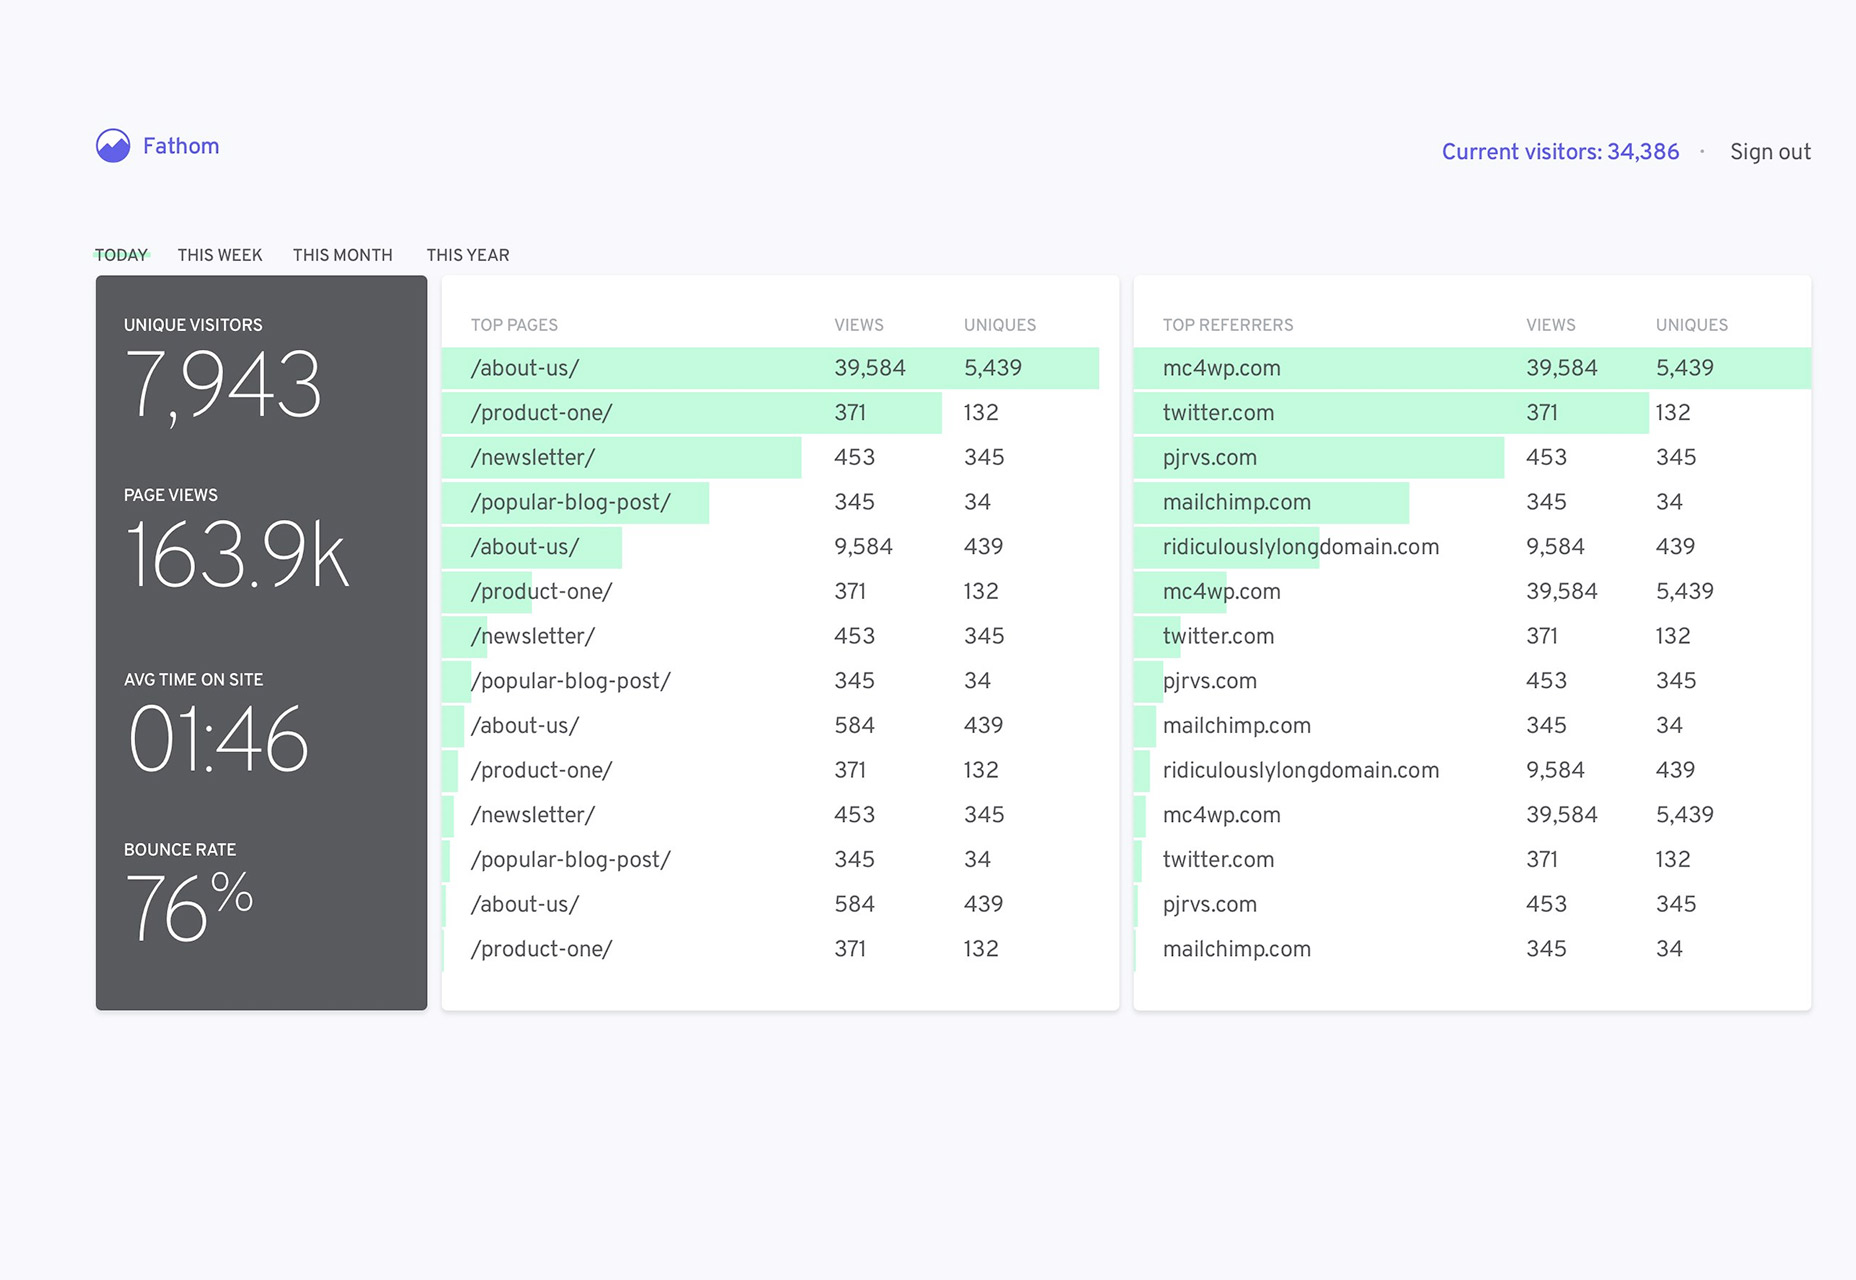Switch to THIS WEEK tab
Viewport: 1856px width, 1280px height.
[x=220, y=255]
